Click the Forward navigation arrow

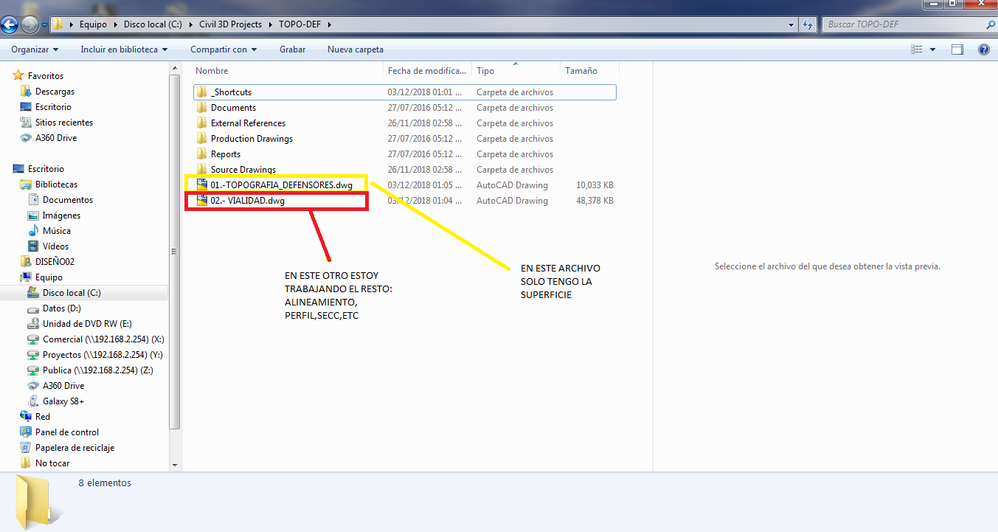[x=29, y=25]
